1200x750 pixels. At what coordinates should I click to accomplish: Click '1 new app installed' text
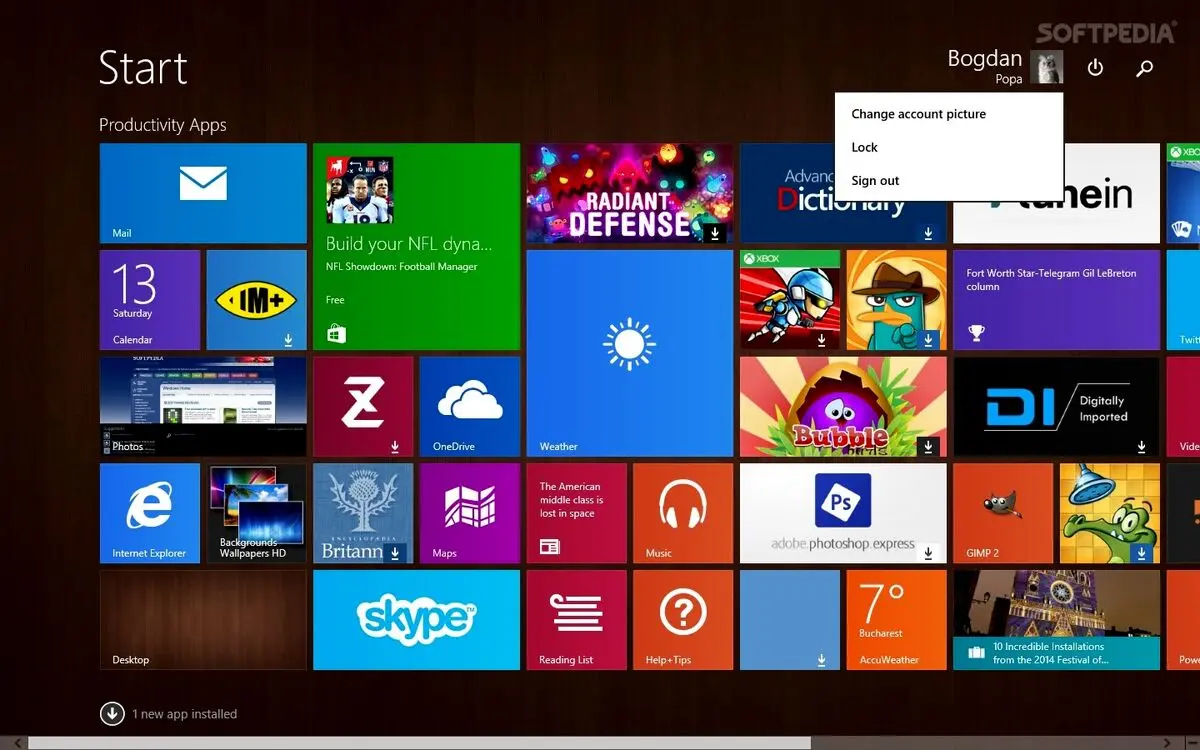[x=185, y=714]
